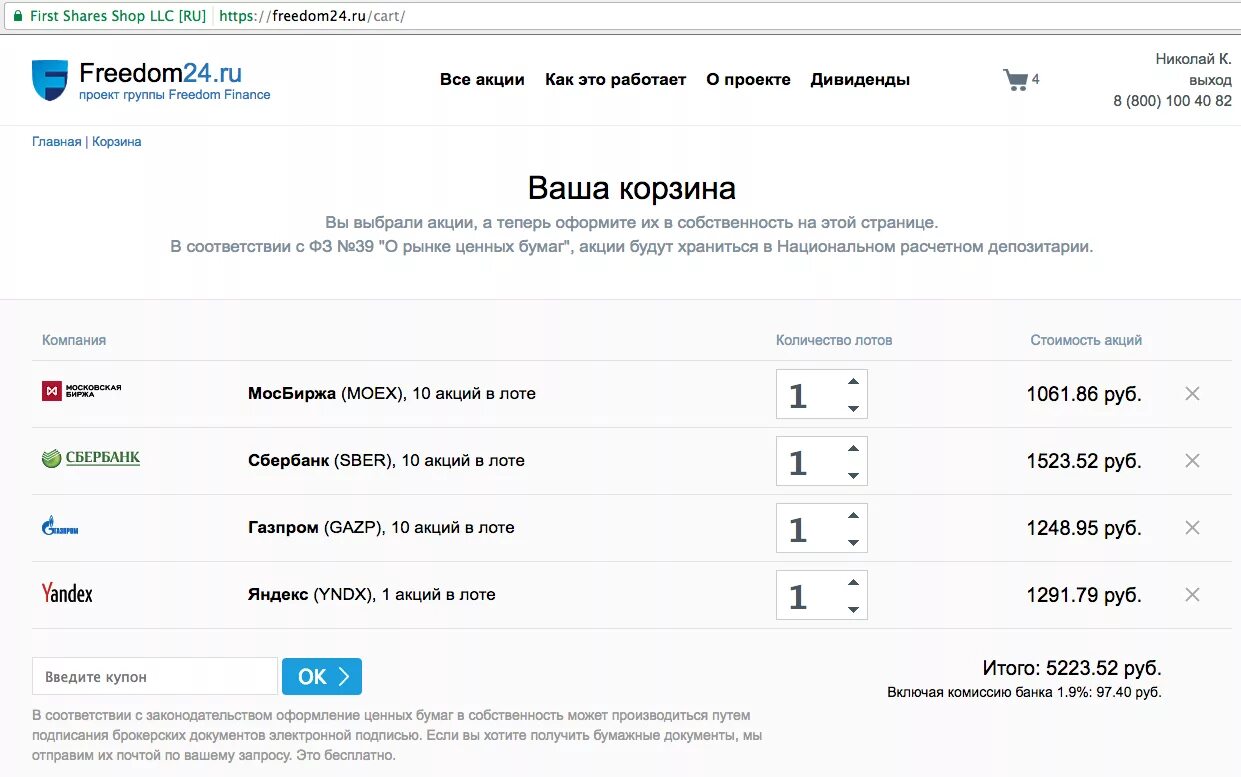Click the Компания column header
The height and width of the screenshot is (777, 1241).
[x=74, y=340]
